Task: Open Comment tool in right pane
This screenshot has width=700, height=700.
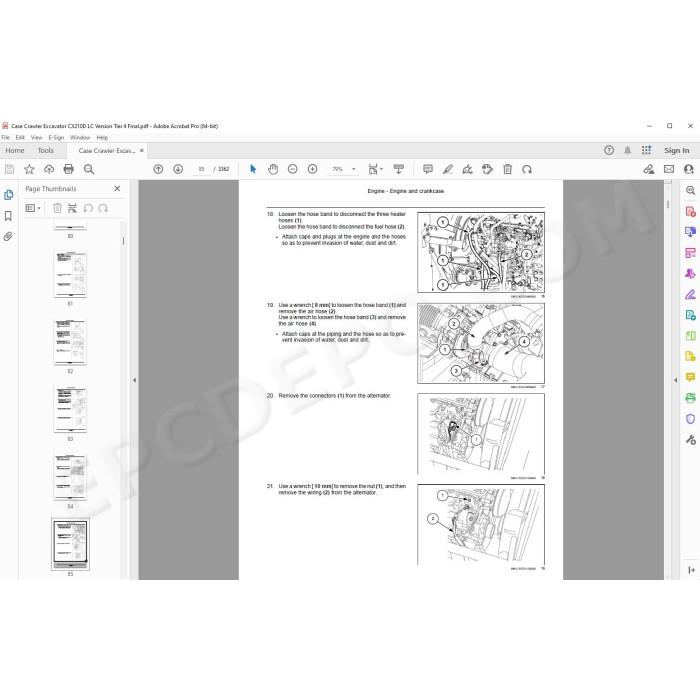Action: pos(690,378)
